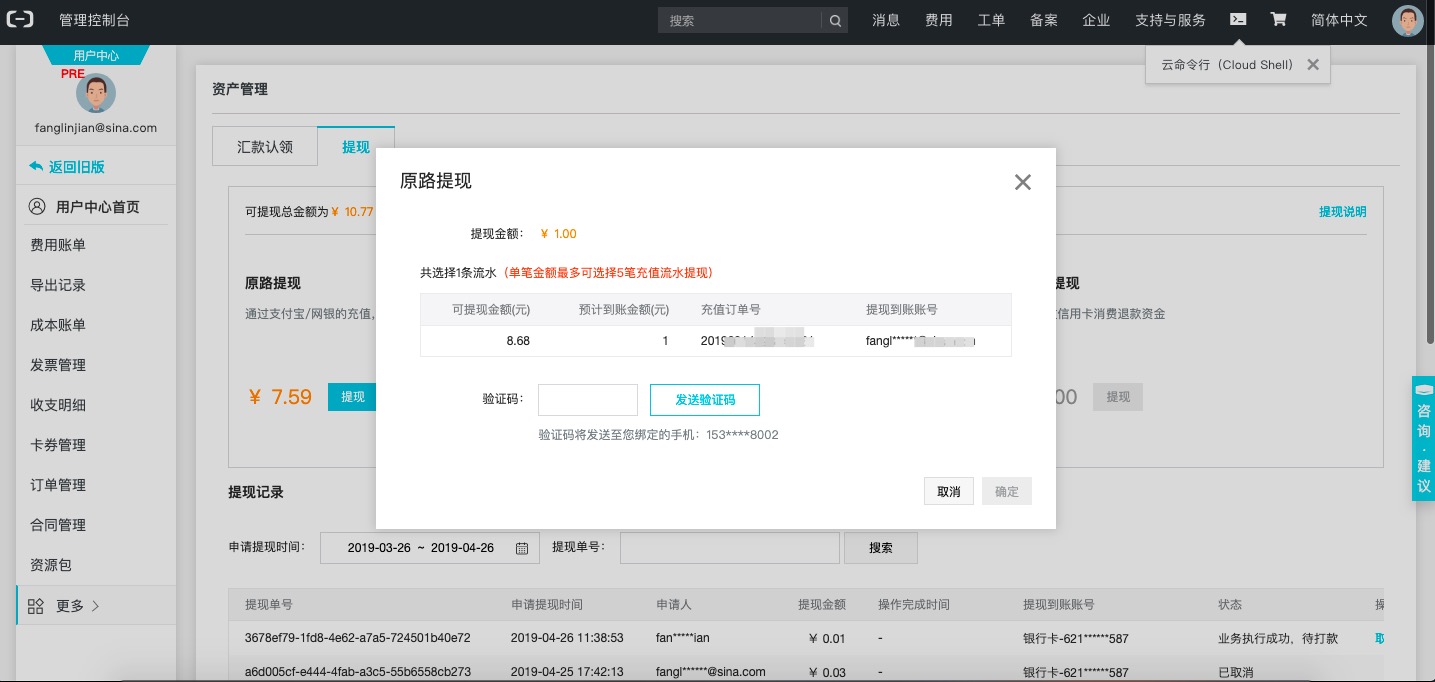Image resolution: width=1435 pixels, height=682 pixels.
Task: Click the 2019-04-26 11:38:53 timestamp
Action: 567,637
